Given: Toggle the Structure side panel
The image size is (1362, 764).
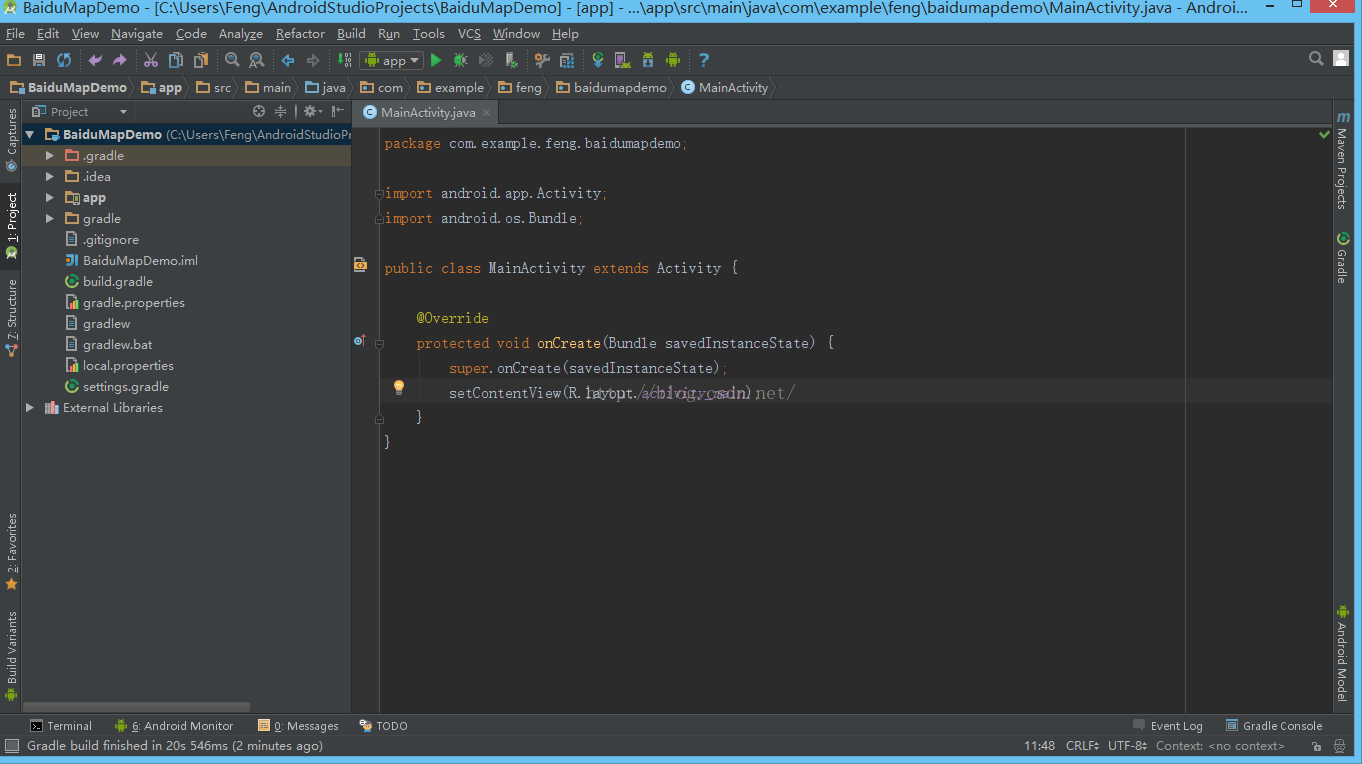Looking at the screenshot, I should (x=11, y=319).
